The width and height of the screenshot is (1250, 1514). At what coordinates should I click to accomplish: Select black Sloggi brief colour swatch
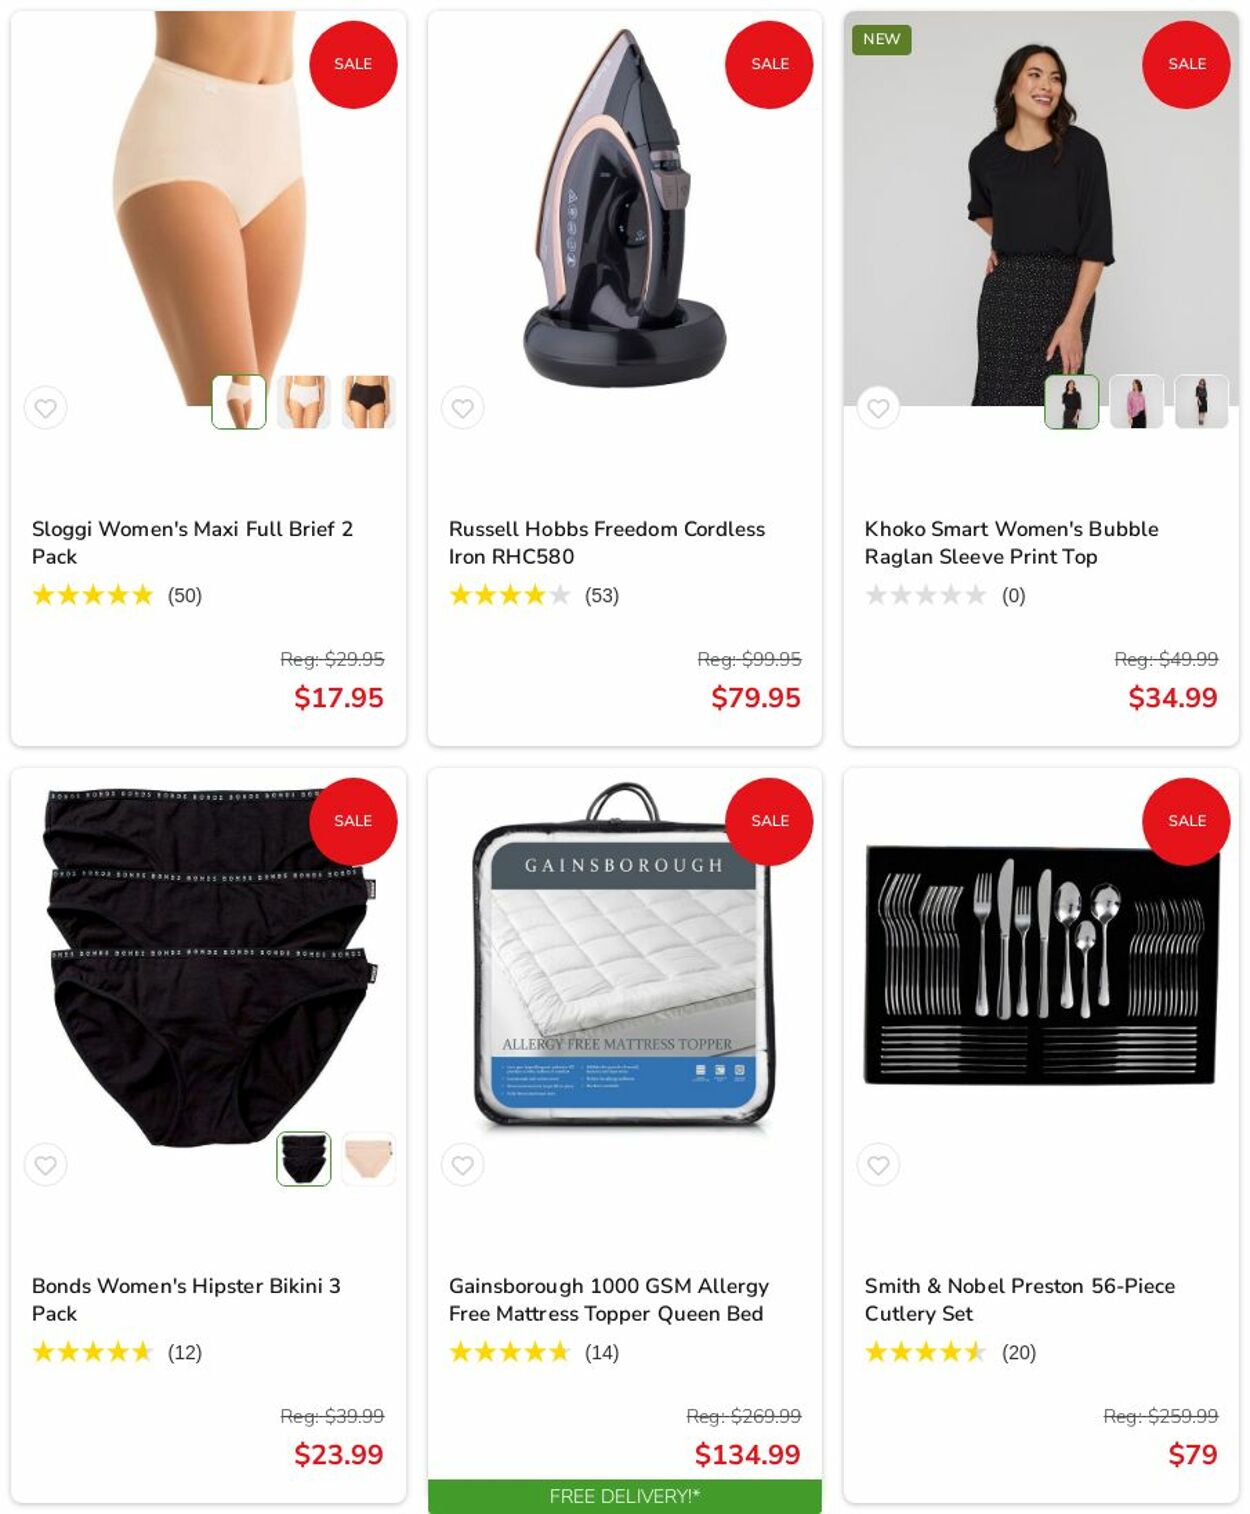tap(368, 402)
